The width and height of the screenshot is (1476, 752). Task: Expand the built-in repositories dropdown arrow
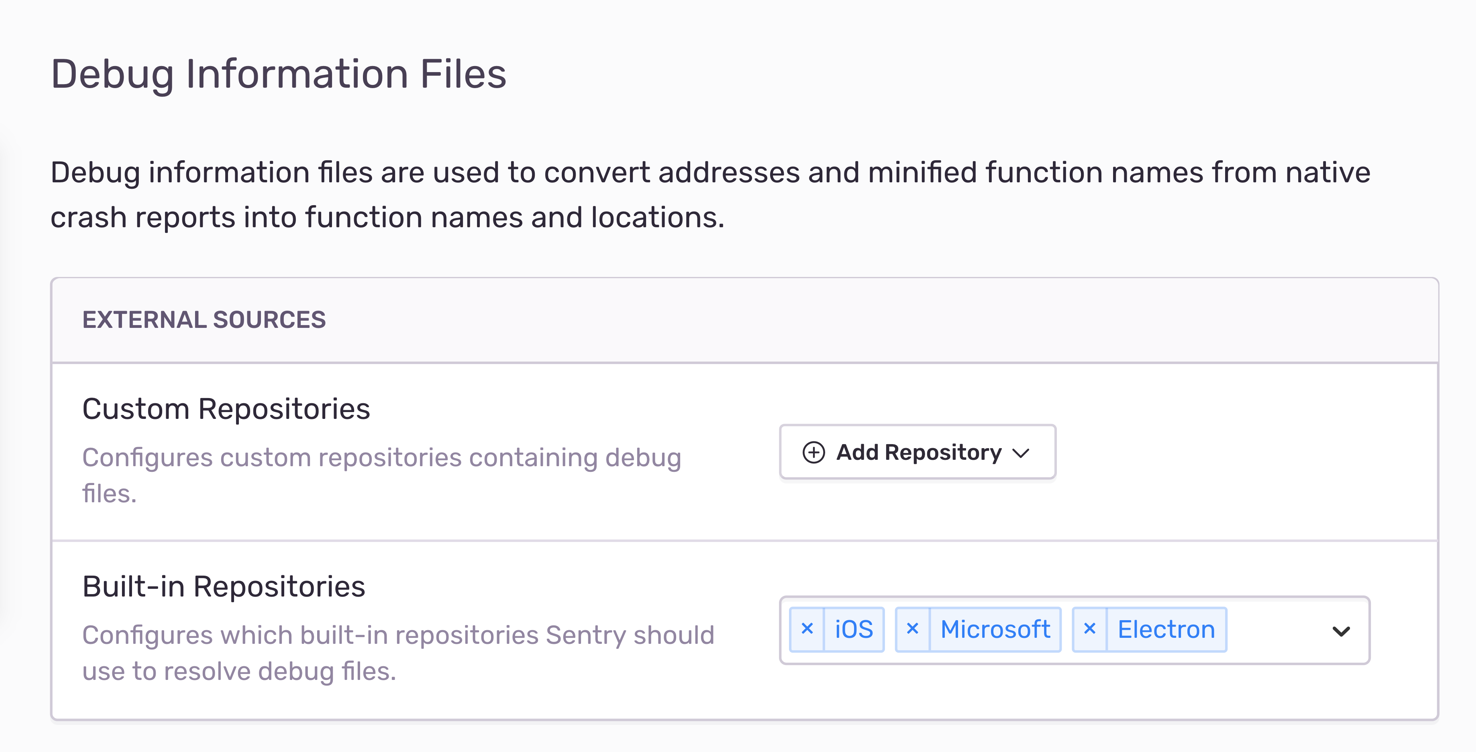tap(1341, 631)
